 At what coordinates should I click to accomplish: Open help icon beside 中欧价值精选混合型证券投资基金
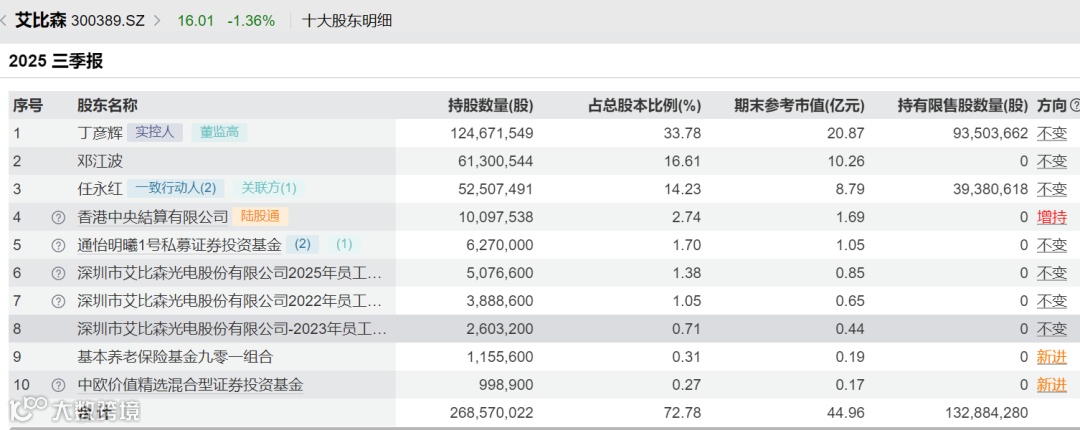tap(59, 385)
